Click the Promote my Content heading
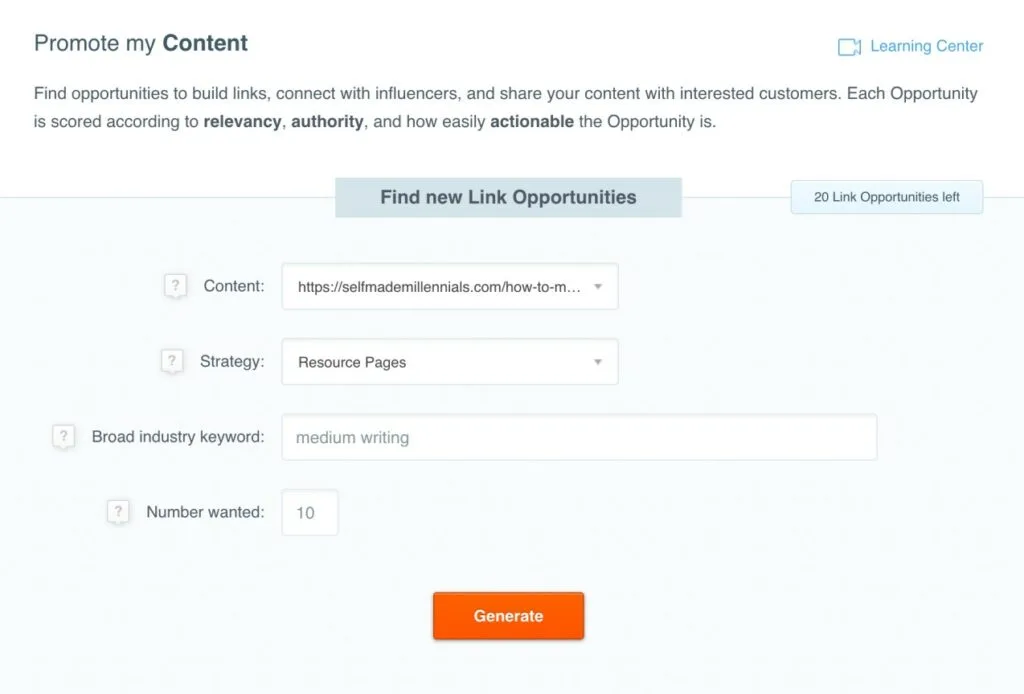Image resolution: width=1024 pixels, height=694 pixels. pyautogui.click(x=140, y=43)
